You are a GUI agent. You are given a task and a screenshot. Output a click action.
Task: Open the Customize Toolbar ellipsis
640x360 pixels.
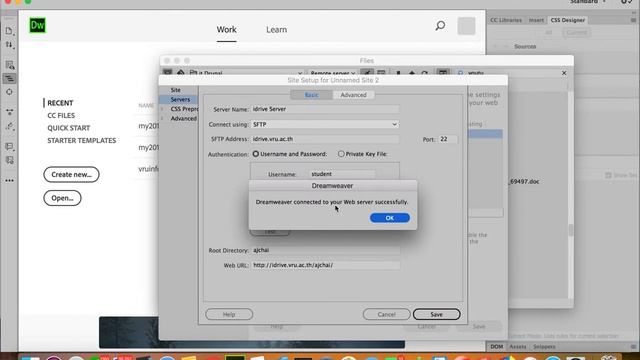9,180
